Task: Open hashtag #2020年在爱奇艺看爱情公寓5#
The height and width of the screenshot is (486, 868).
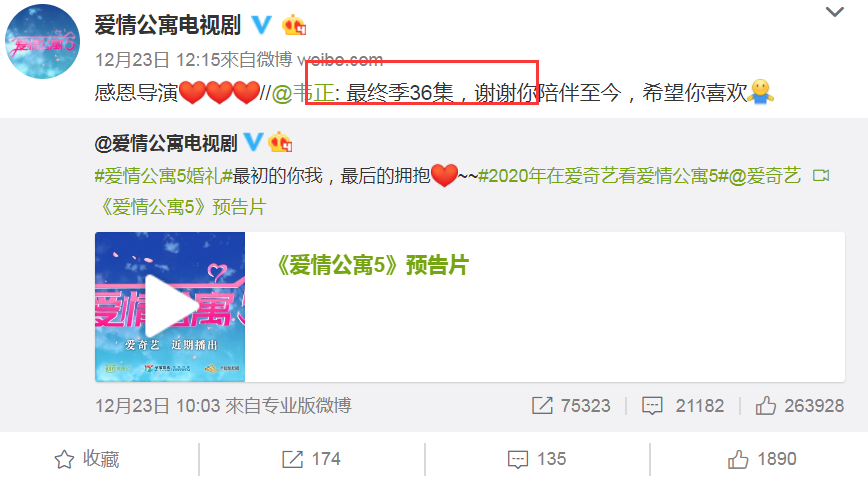Action: [603, 176]
